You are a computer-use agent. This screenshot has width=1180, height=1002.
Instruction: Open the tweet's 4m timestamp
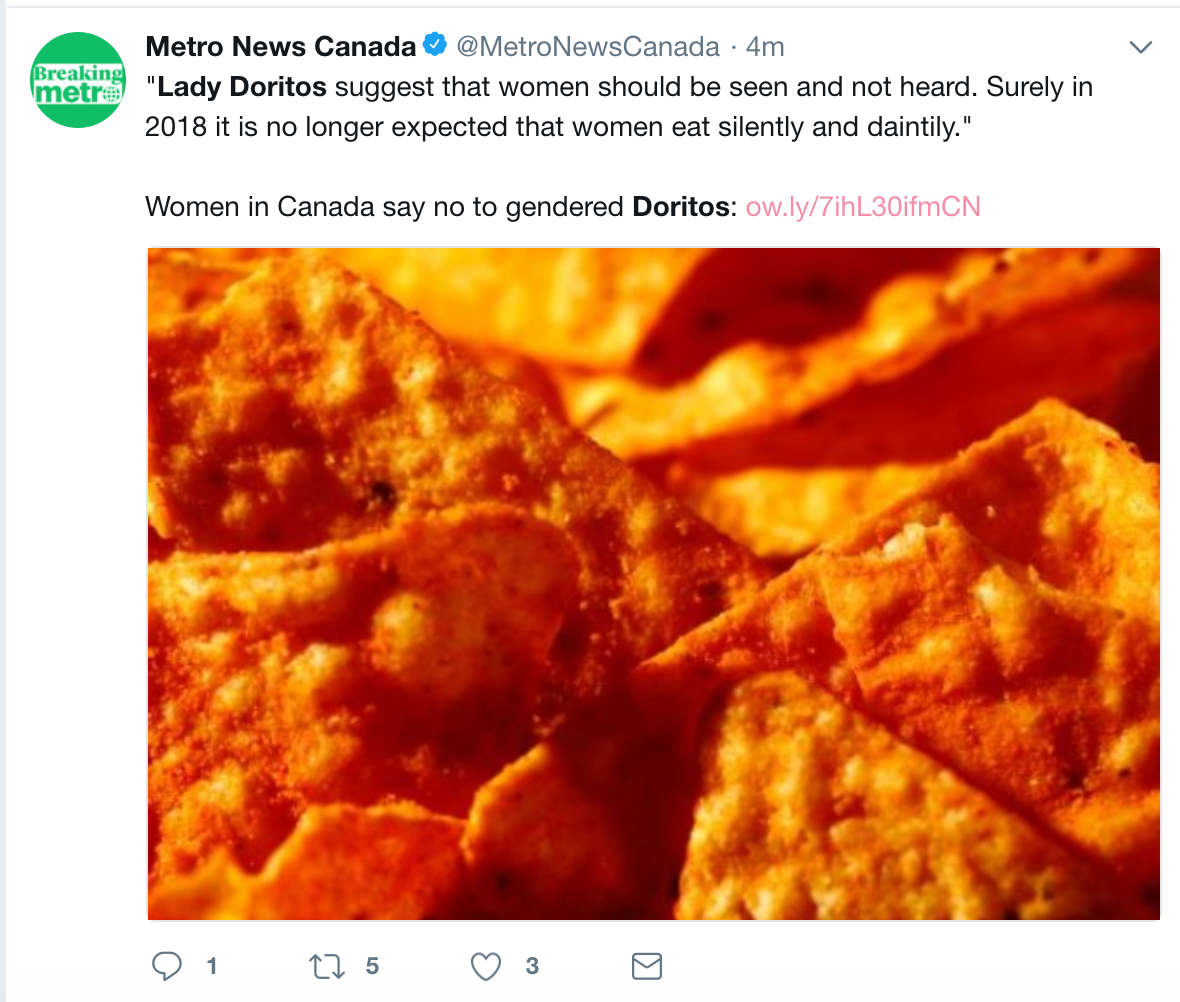(x=764, y=46)
